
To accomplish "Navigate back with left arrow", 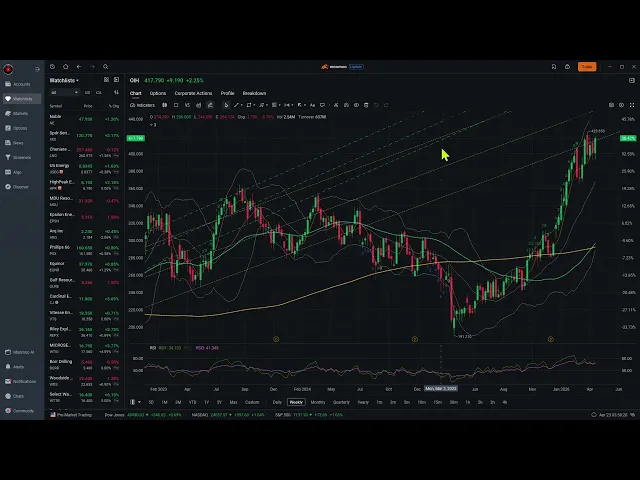I will tap(79, 67).
